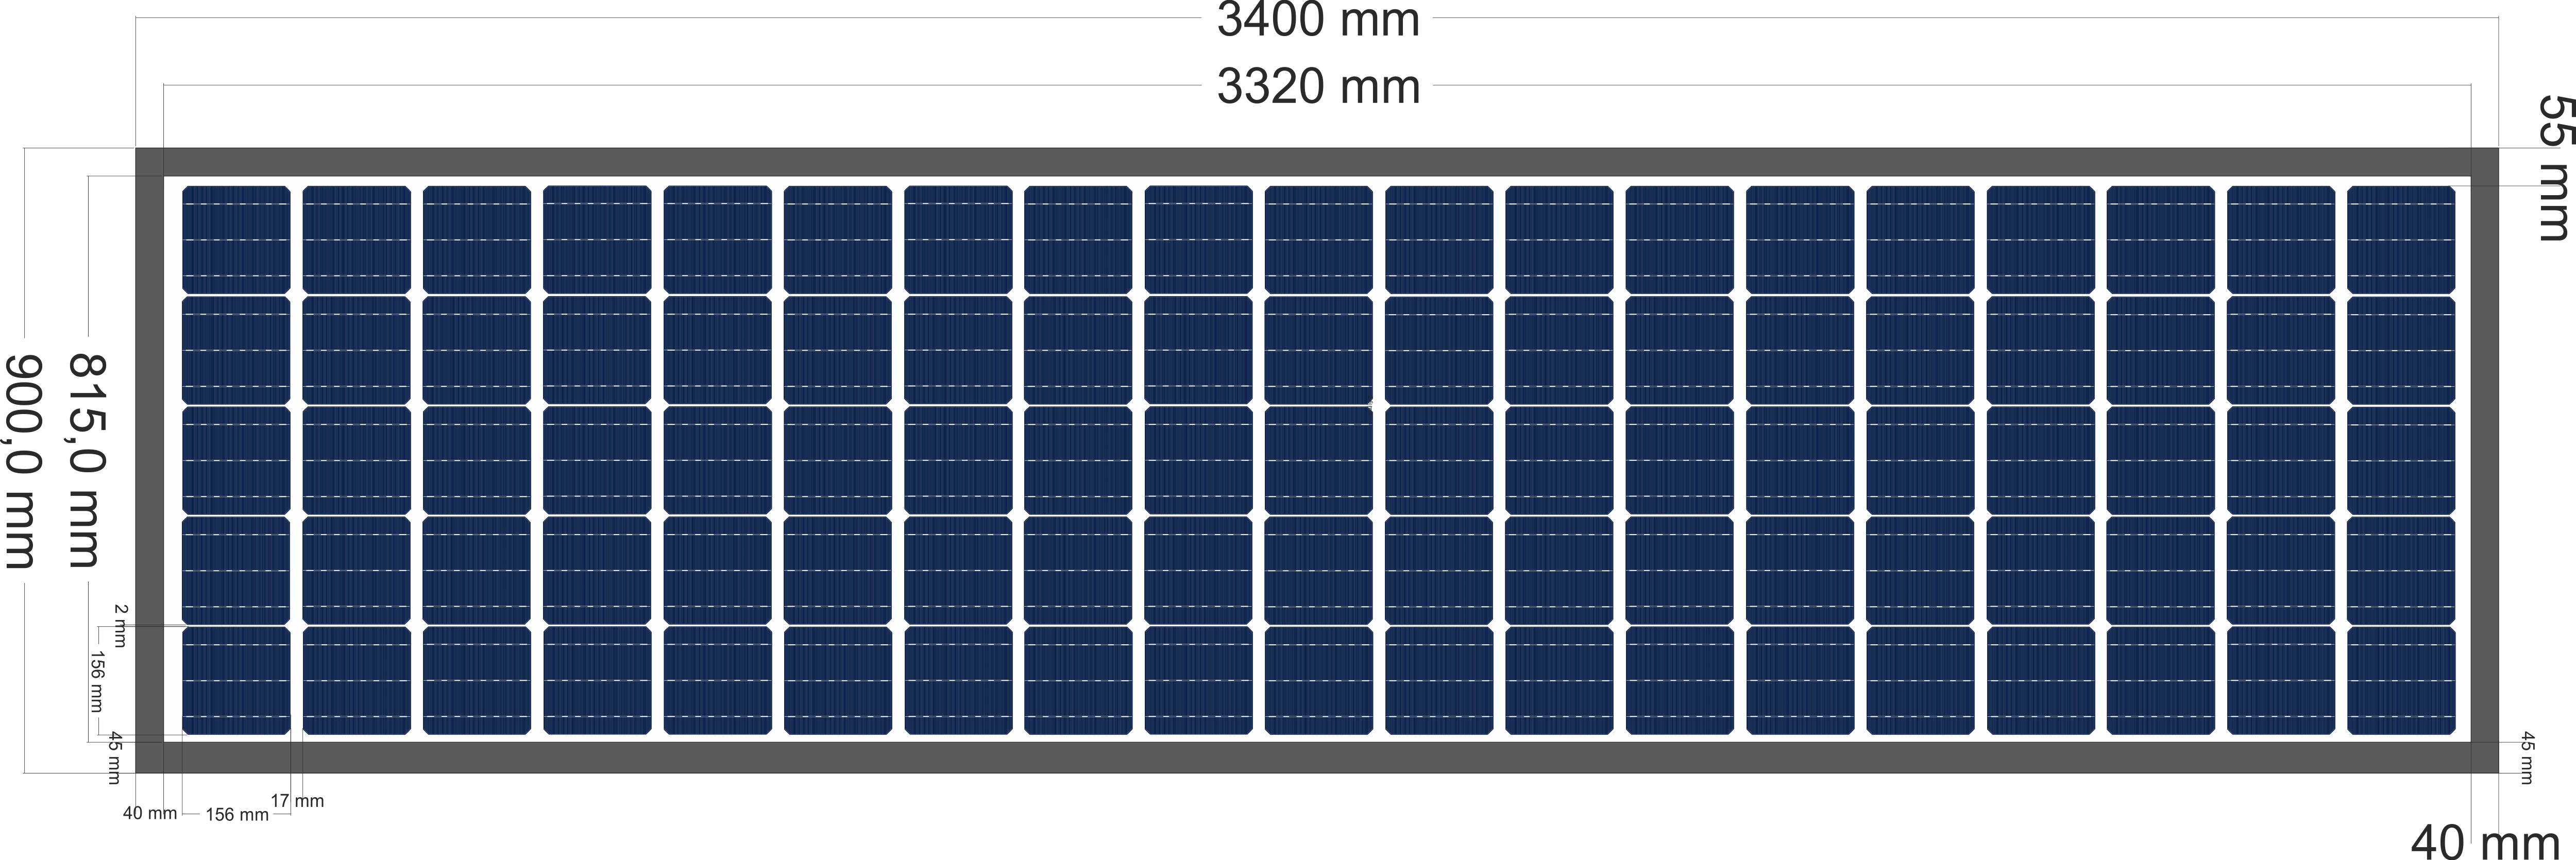Click the 45 mm label on left side
Image resolution: width=2576 pixels, height=860 pixels.
click(116, 756)
